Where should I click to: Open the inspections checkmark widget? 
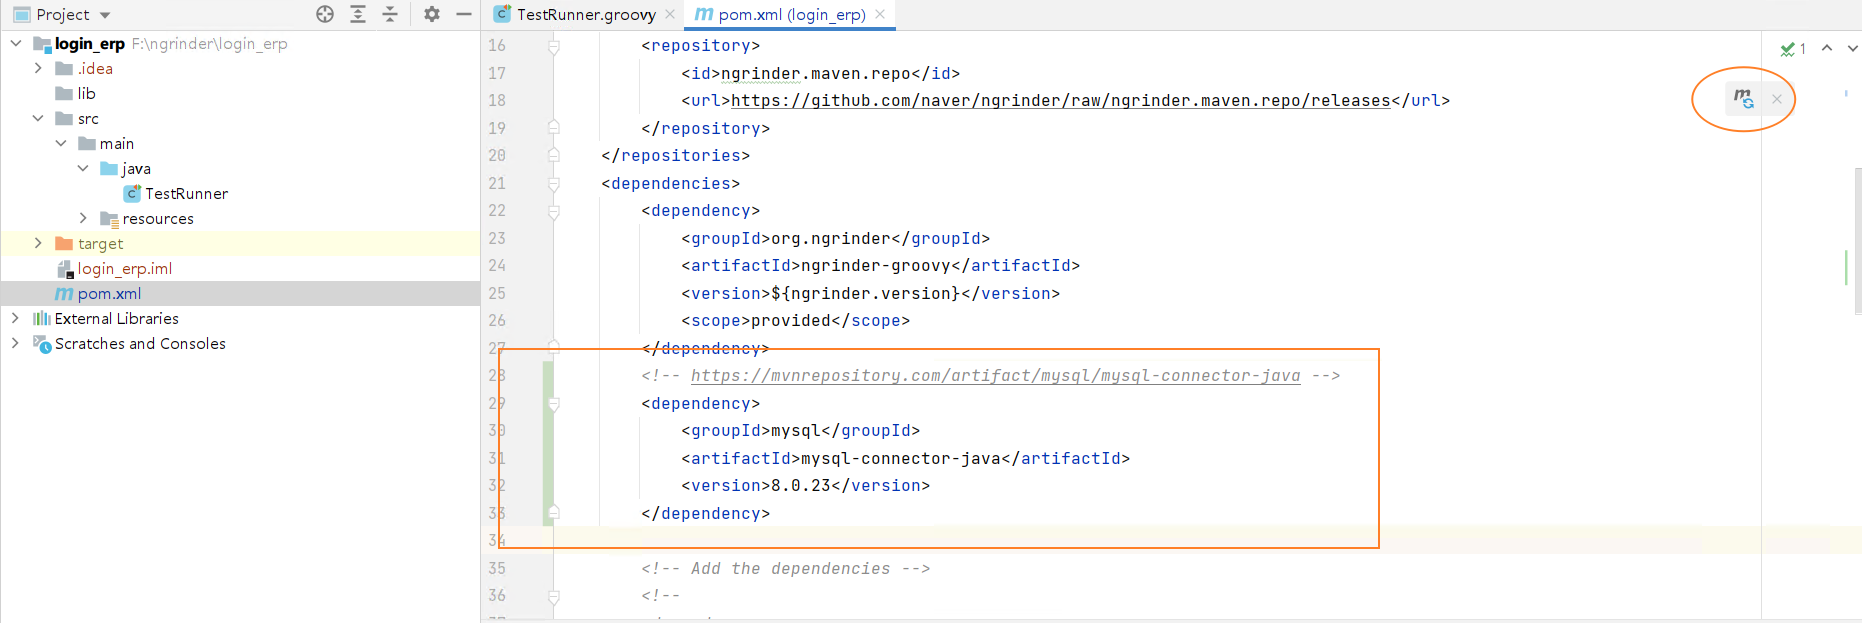(1792, 48)
